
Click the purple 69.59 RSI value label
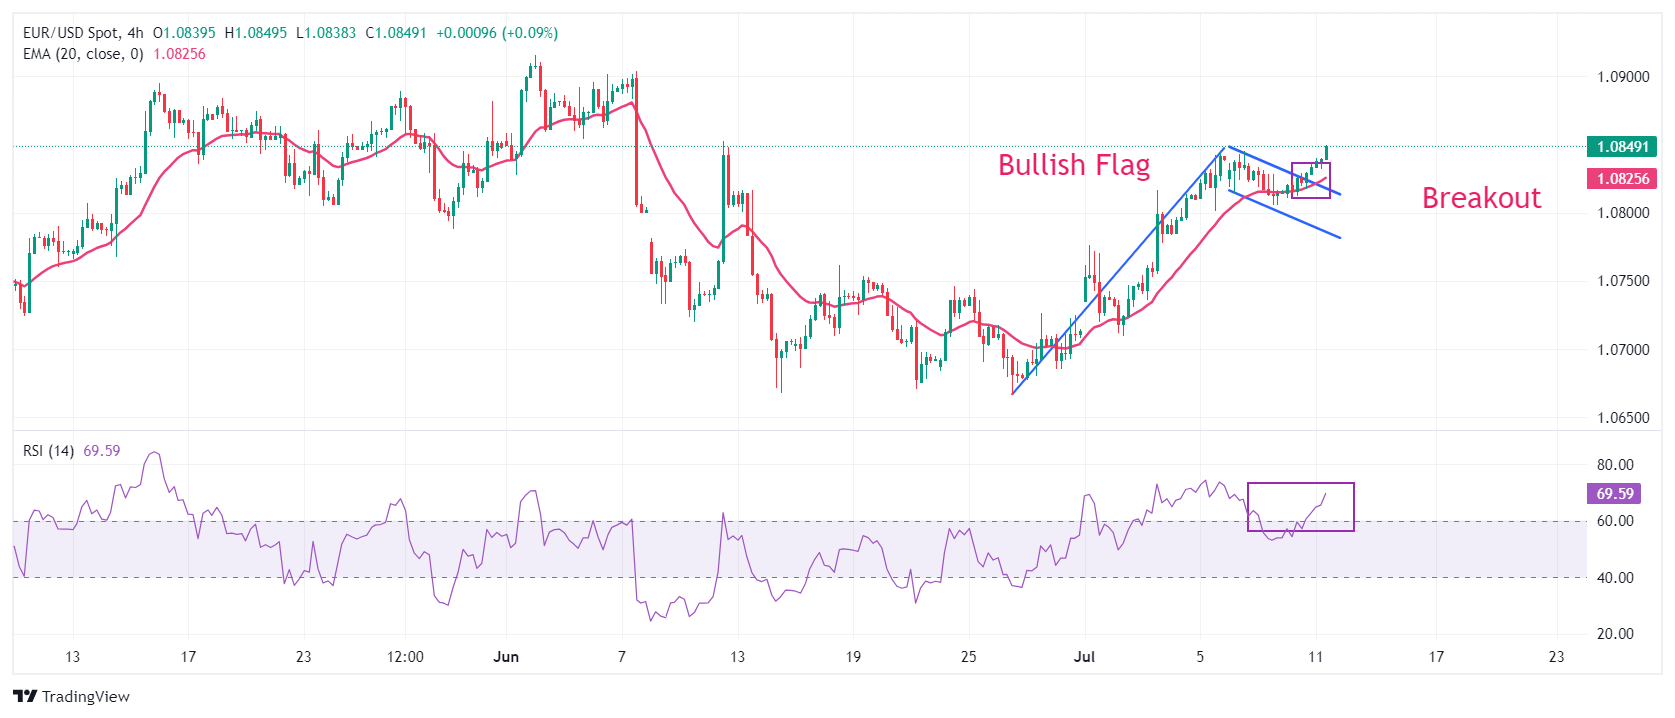click(x=1614, y=494)
